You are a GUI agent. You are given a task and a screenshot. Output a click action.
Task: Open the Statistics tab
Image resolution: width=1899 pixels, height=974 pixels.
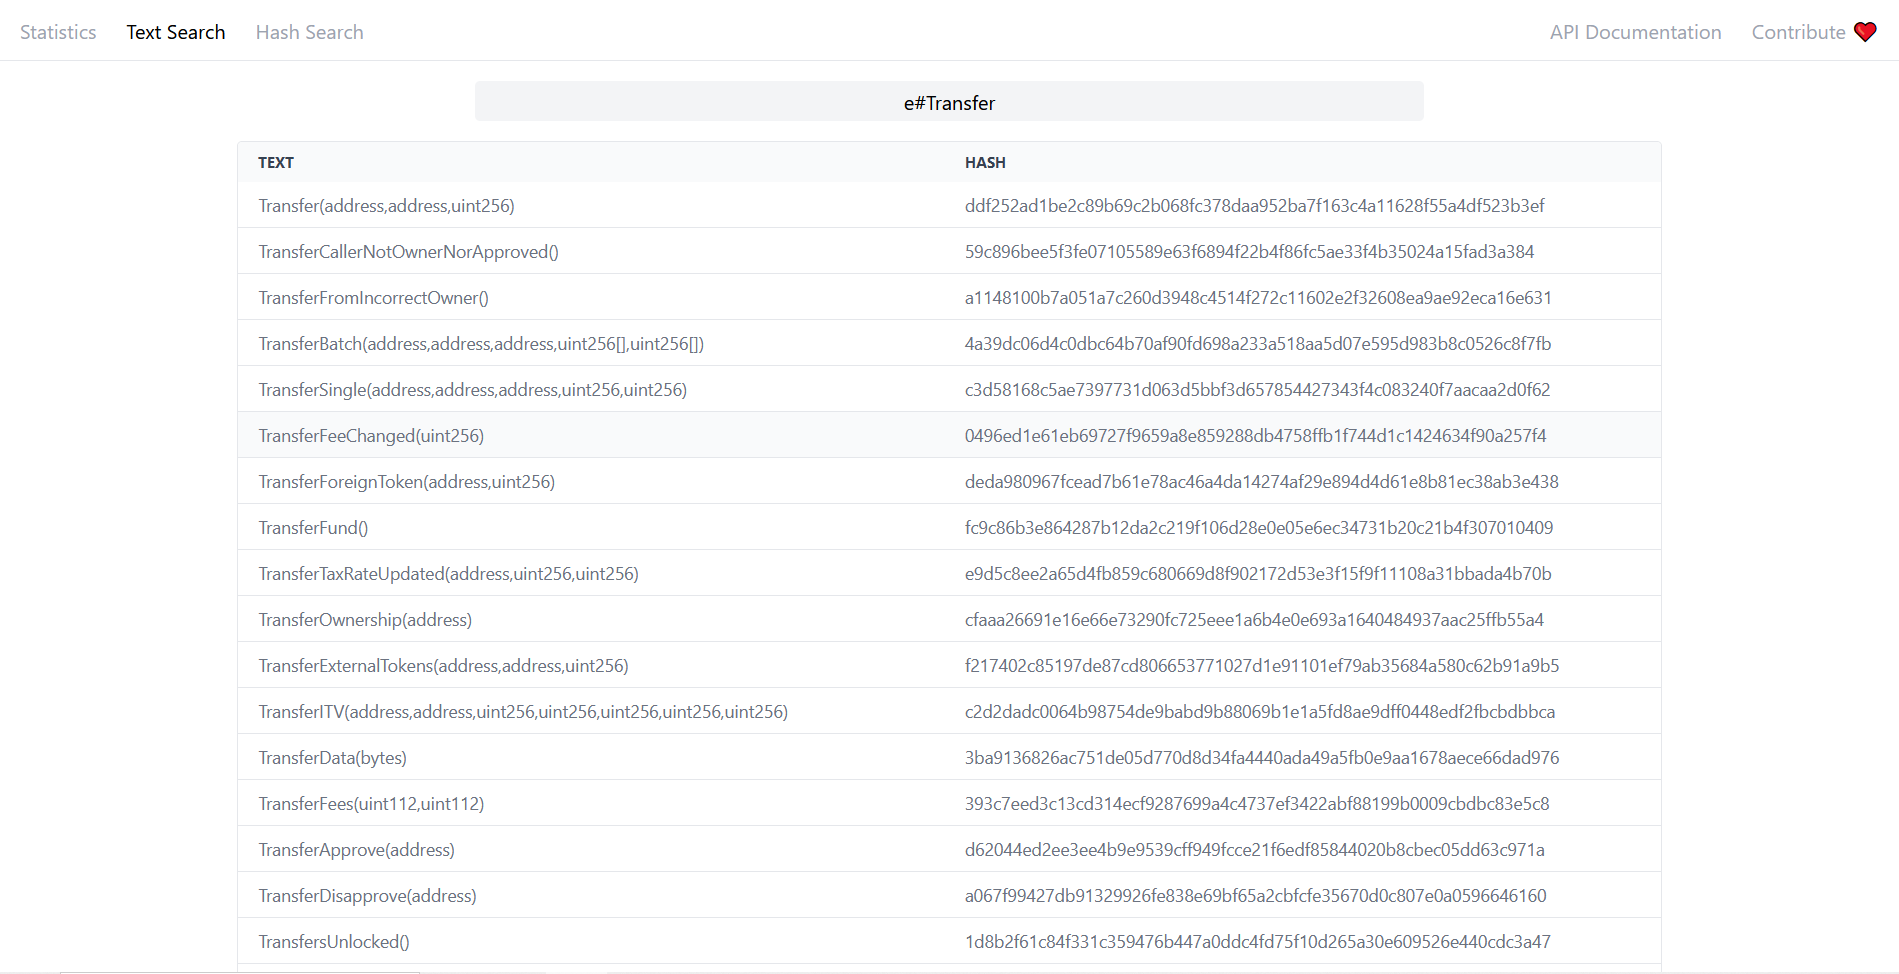[x=58, y=32]
